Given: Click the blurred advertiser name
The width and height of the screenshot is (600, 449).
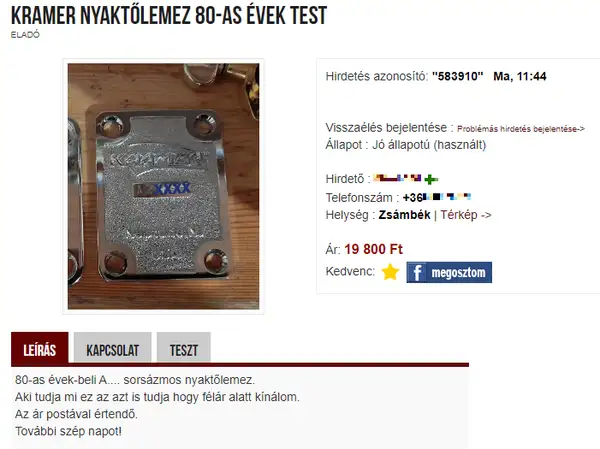Looking at the screenshot, I should tap(397, 178).
